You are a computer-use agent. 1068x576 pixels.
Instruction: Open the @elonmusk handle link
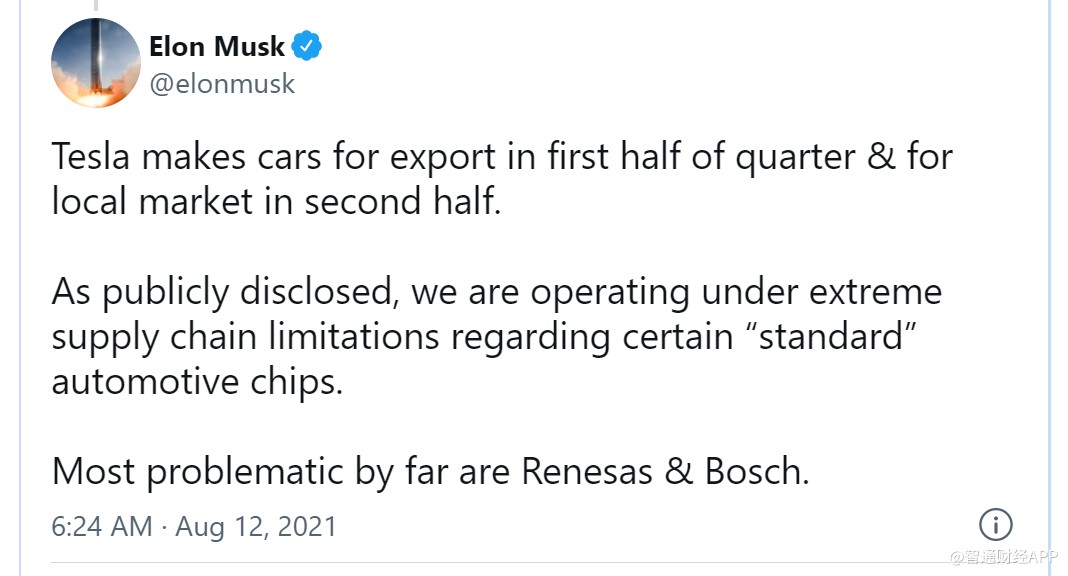pyautogui.click(x=222, y=84)
